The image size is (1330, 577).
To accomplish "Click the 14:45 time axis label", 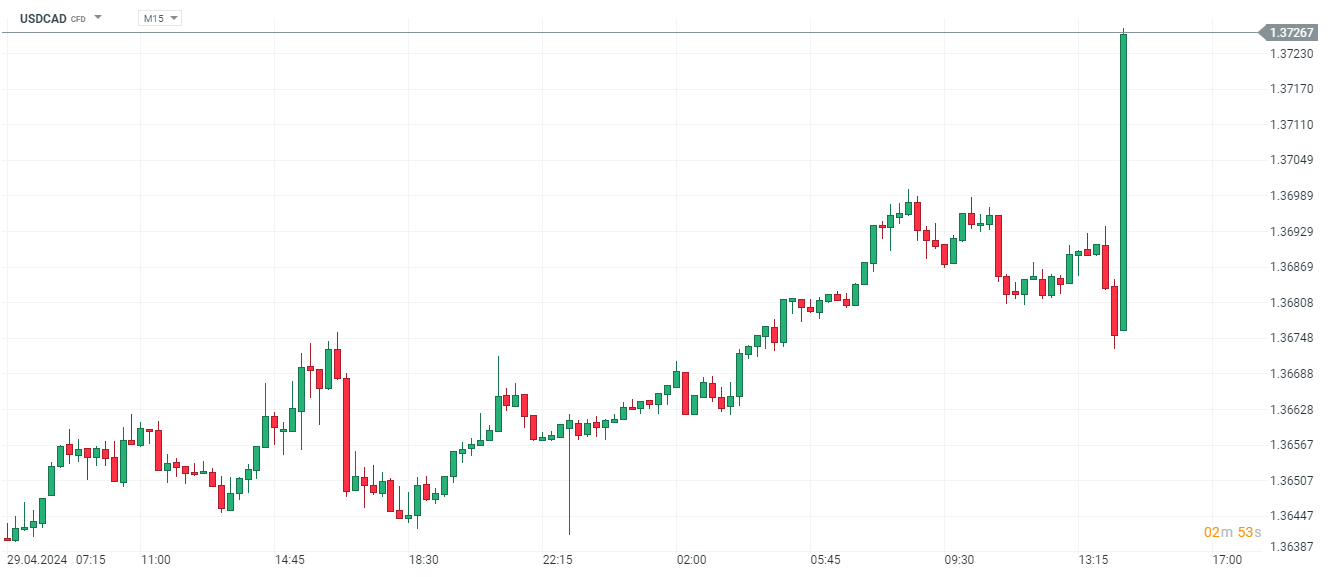I will [x=289, y=560].
